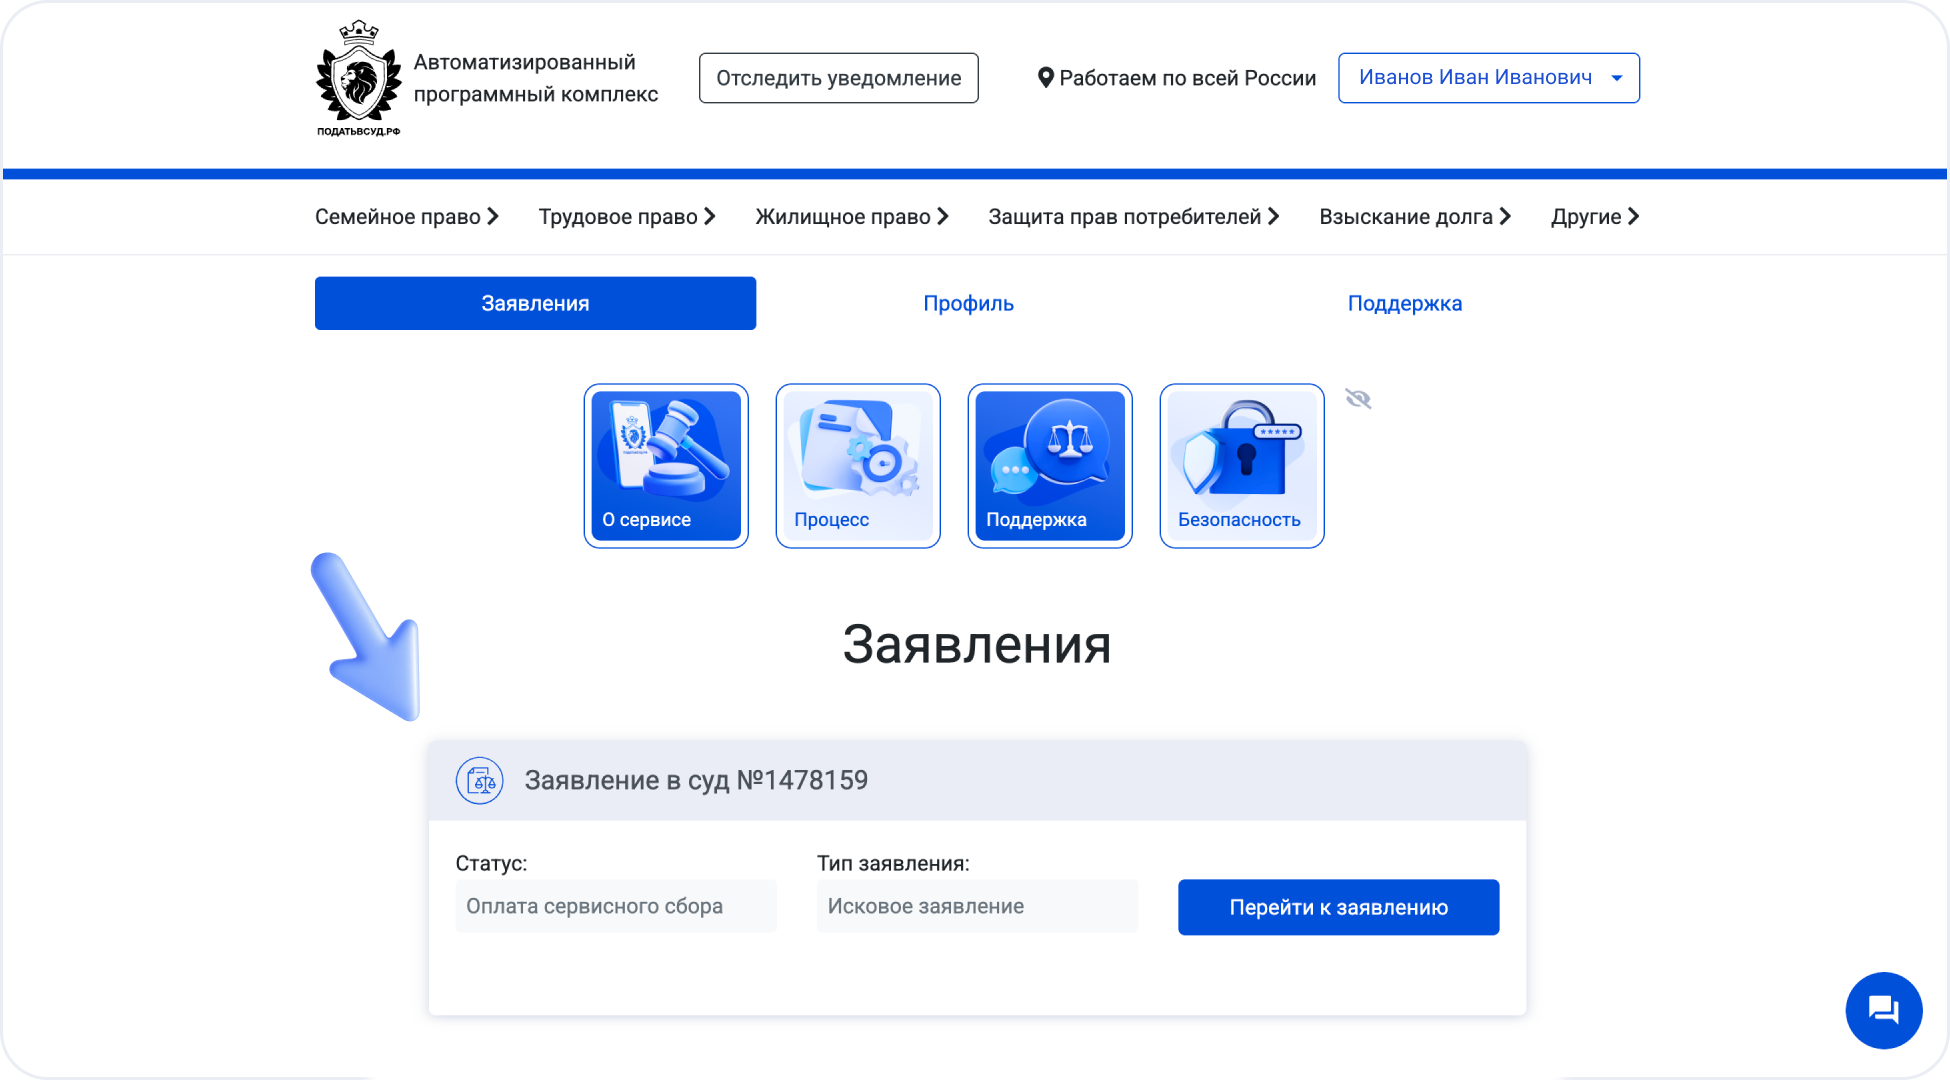This screenshot has height=1080, width=1950.
Task: Click Автоматизированный программный комплекс title
Action: 536,78
